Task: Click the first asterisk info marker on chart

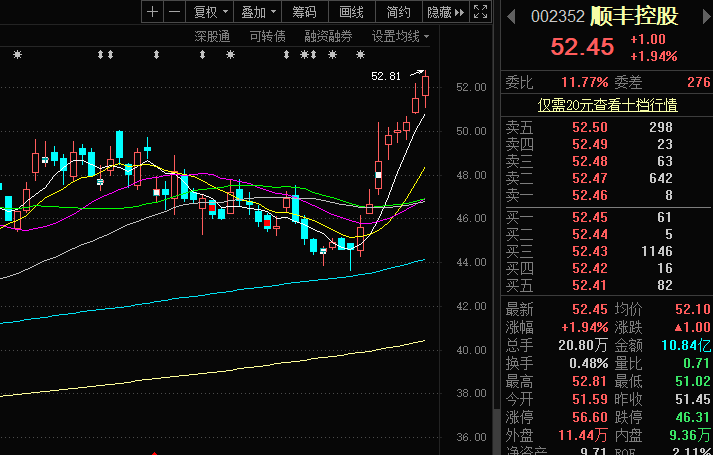Action: [16, 54]
